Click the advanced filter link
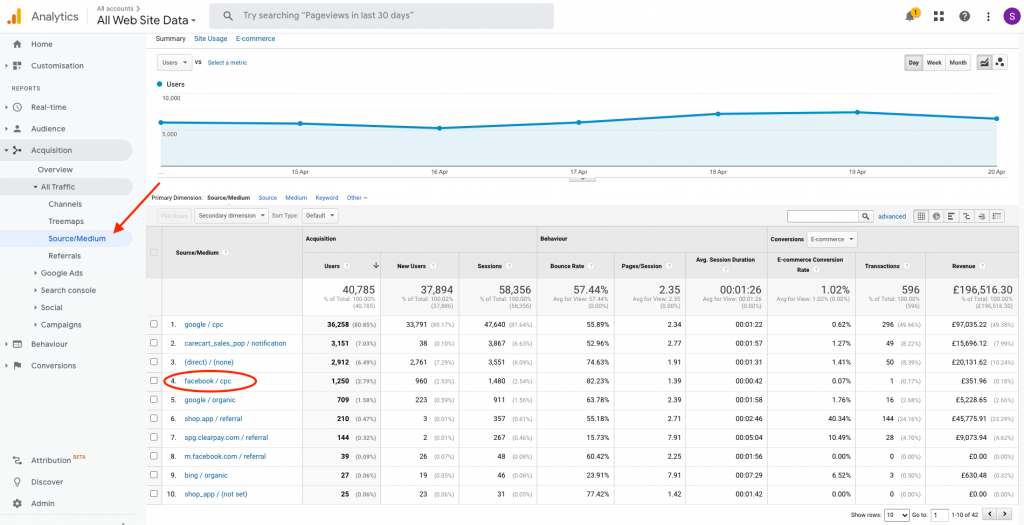Screen dimensions: 1024x525 click(891, 216)
